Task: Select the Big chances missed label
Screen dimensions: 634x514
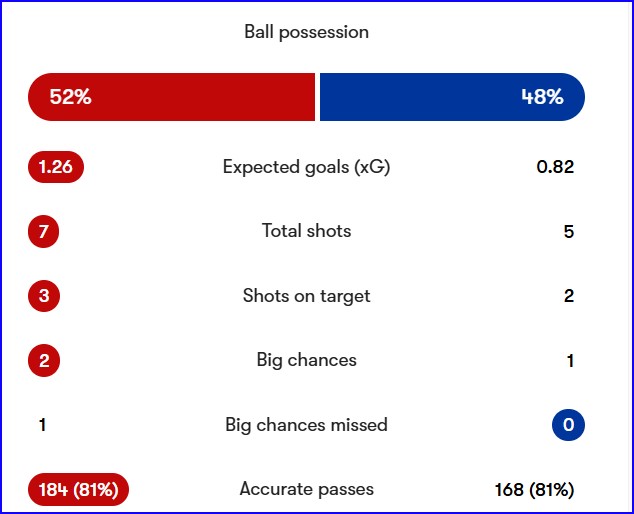Action: 306,425
